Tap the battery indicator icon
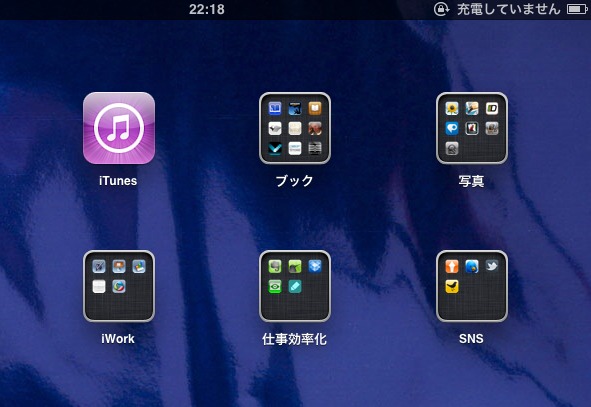Viewport: 591px width, 407px height. pyautogui.click(x=577, y=9)
